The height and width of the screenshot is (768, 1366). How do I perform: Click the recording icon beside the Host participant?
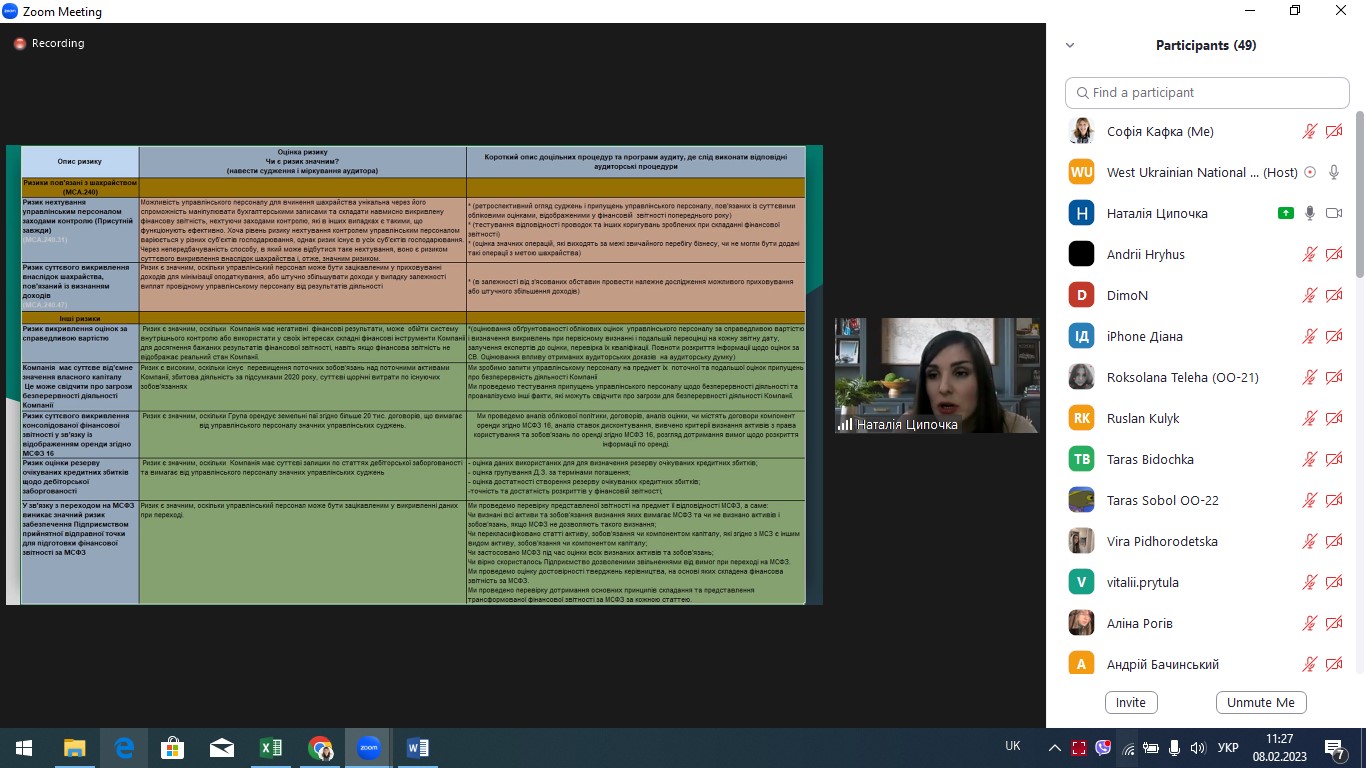coord(1310,173)
